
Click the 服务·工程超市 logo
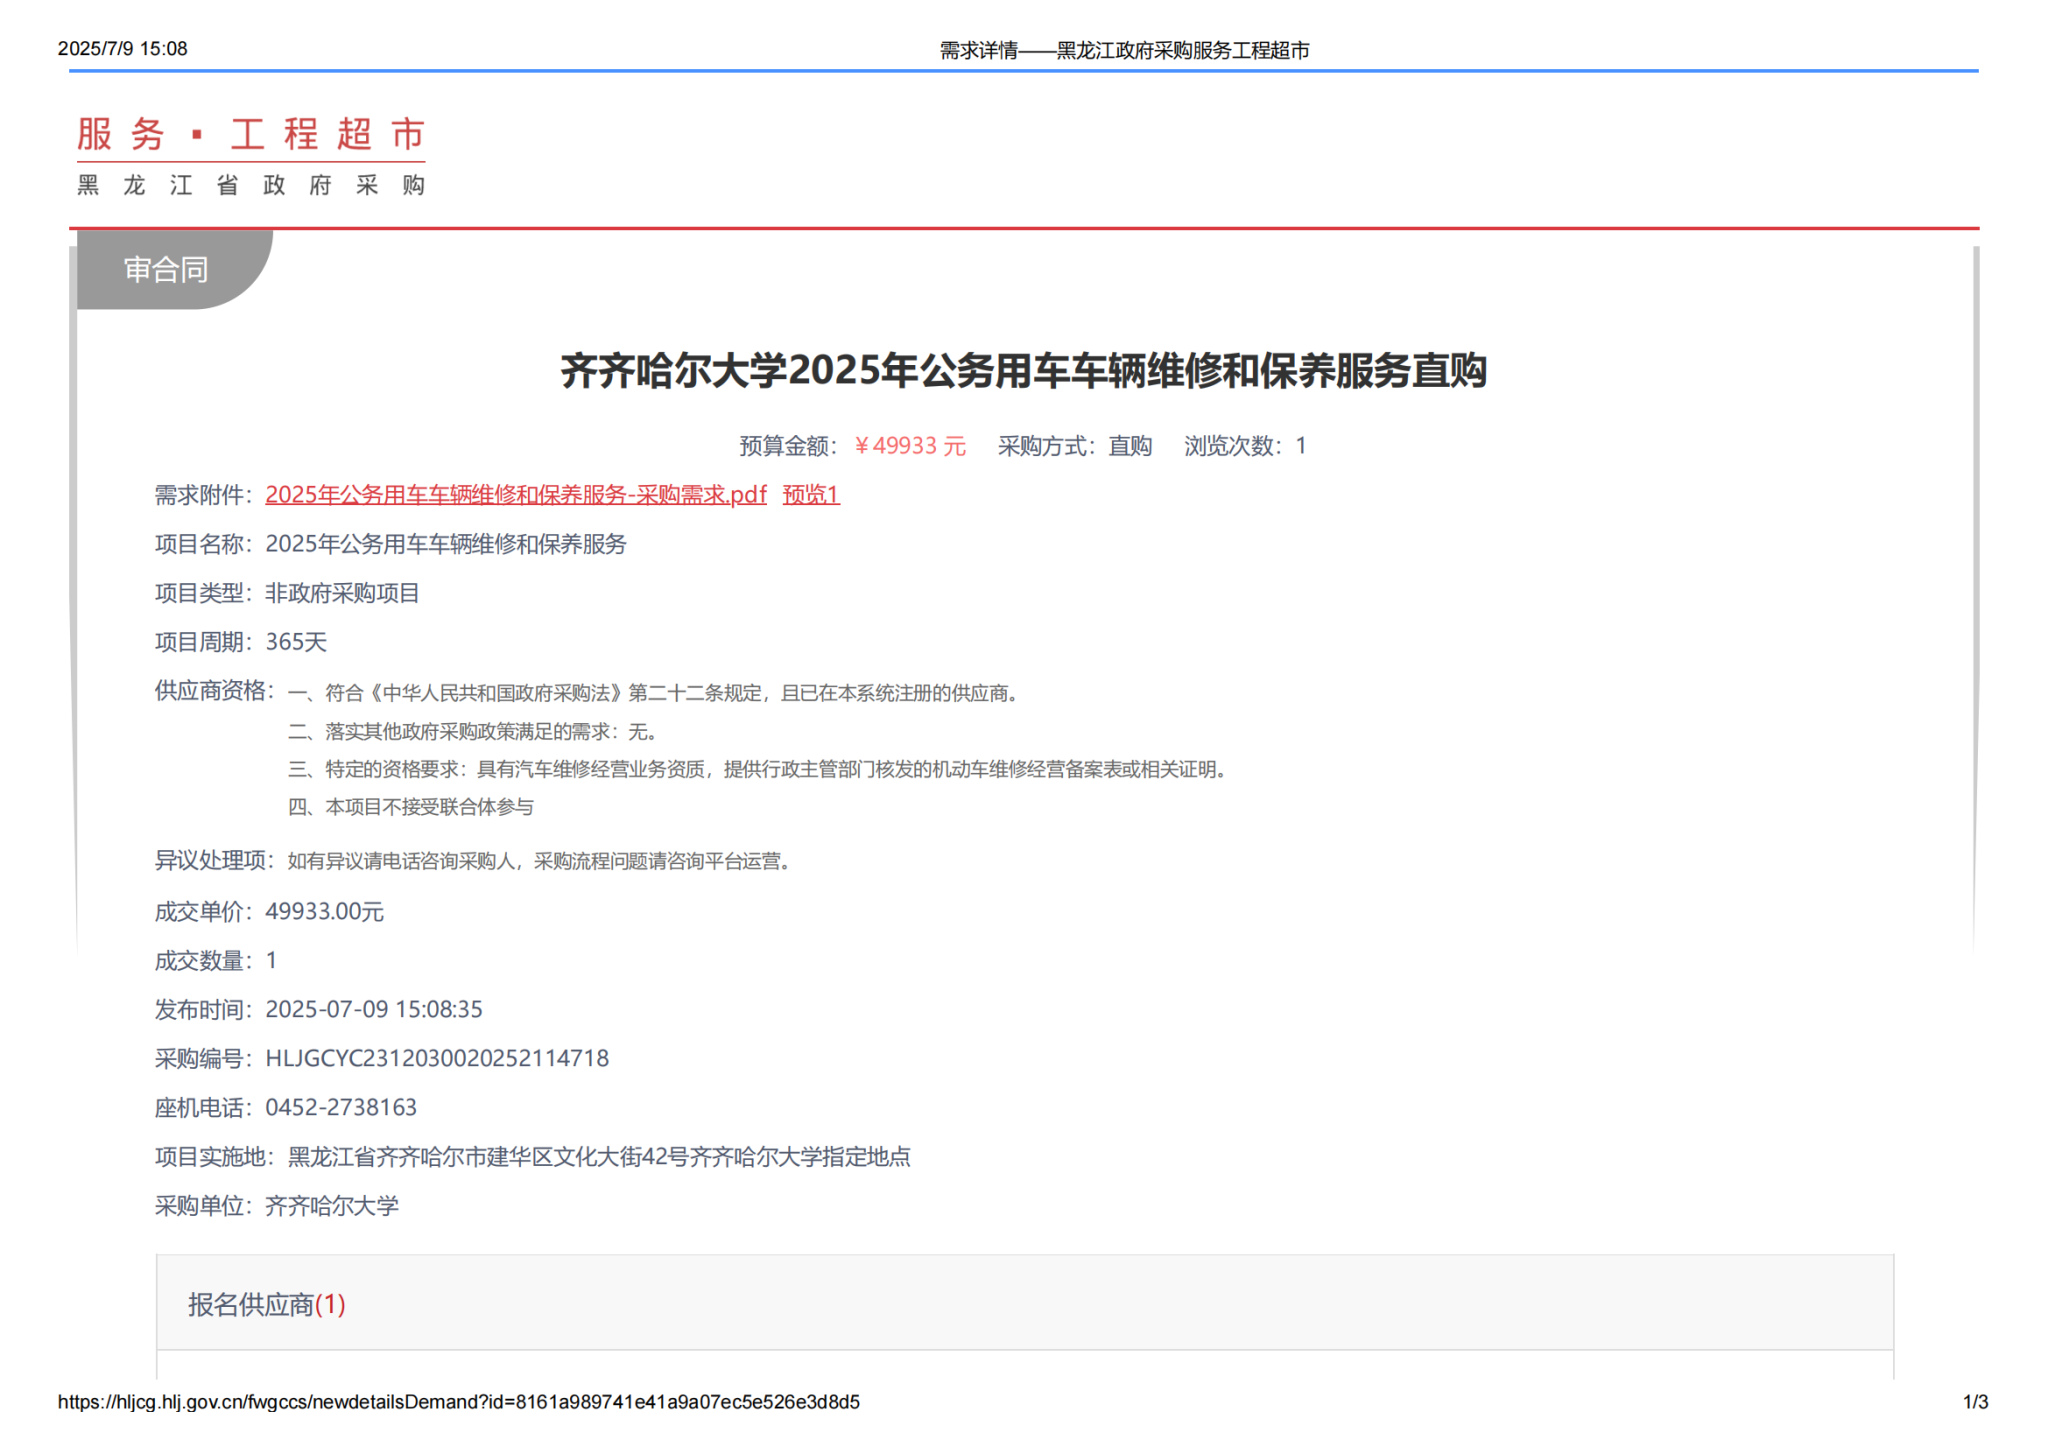point(251,134)
